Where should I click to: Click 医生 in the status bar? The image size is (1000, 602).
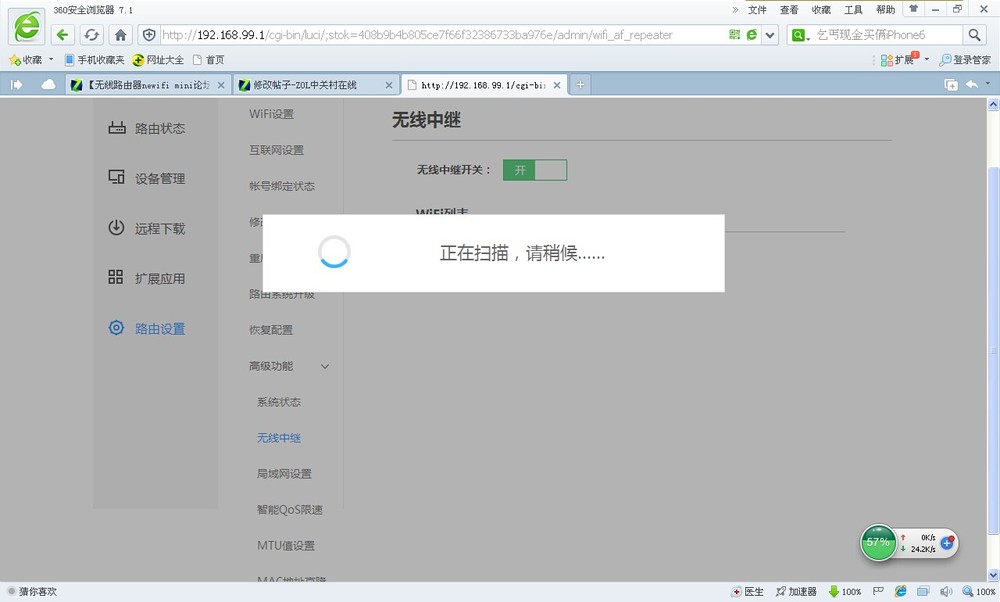point(747,591)
